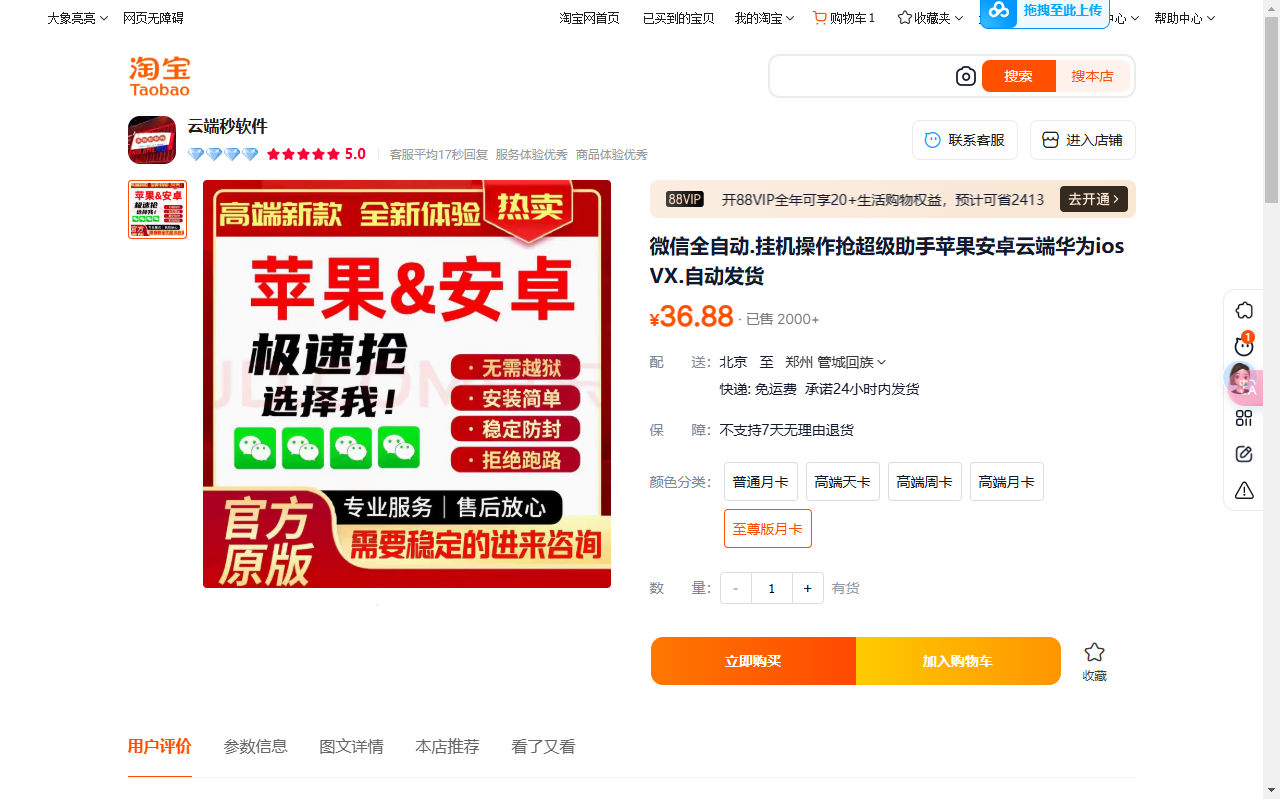The image size is (1280, 799).
Task: Open the puzzle-piece sidebar icon
Action: [x=1244, y=310]
